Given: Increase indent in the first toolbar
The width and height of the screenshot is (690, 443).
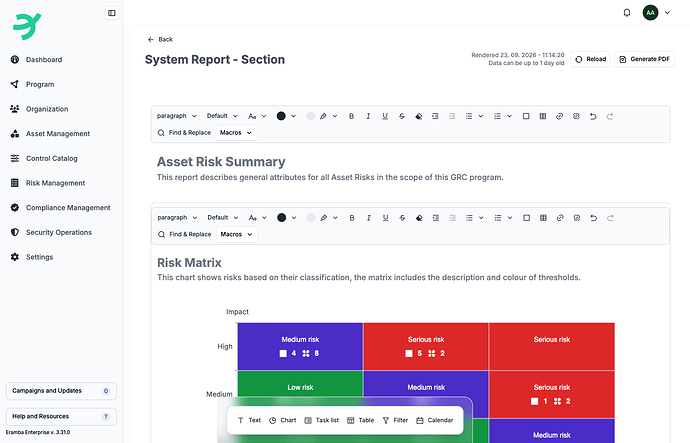Looking at the screenshot, I should coord(435,116).
